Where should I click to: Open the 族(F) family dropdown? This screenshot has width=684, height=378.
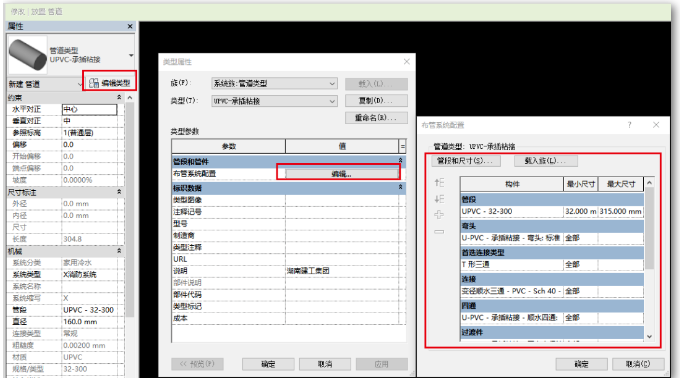[x=274, y=83]
